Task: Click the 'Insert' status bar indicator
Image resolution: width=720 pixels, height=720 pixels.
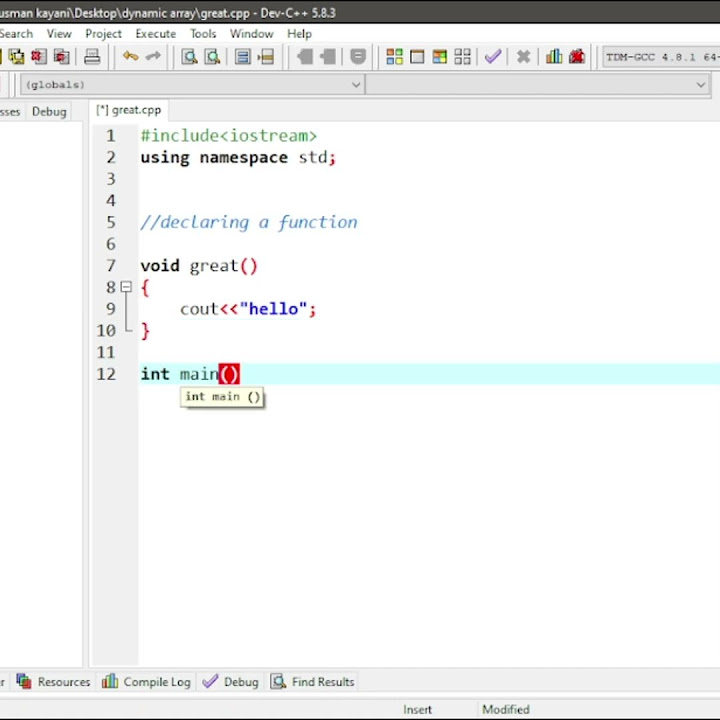Action: click(x=417, y=709)
